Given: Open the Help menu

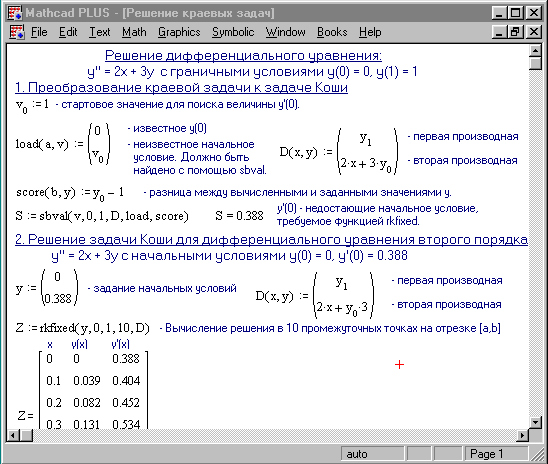Looking at the screenshot, I should click(x=370, y=32).
